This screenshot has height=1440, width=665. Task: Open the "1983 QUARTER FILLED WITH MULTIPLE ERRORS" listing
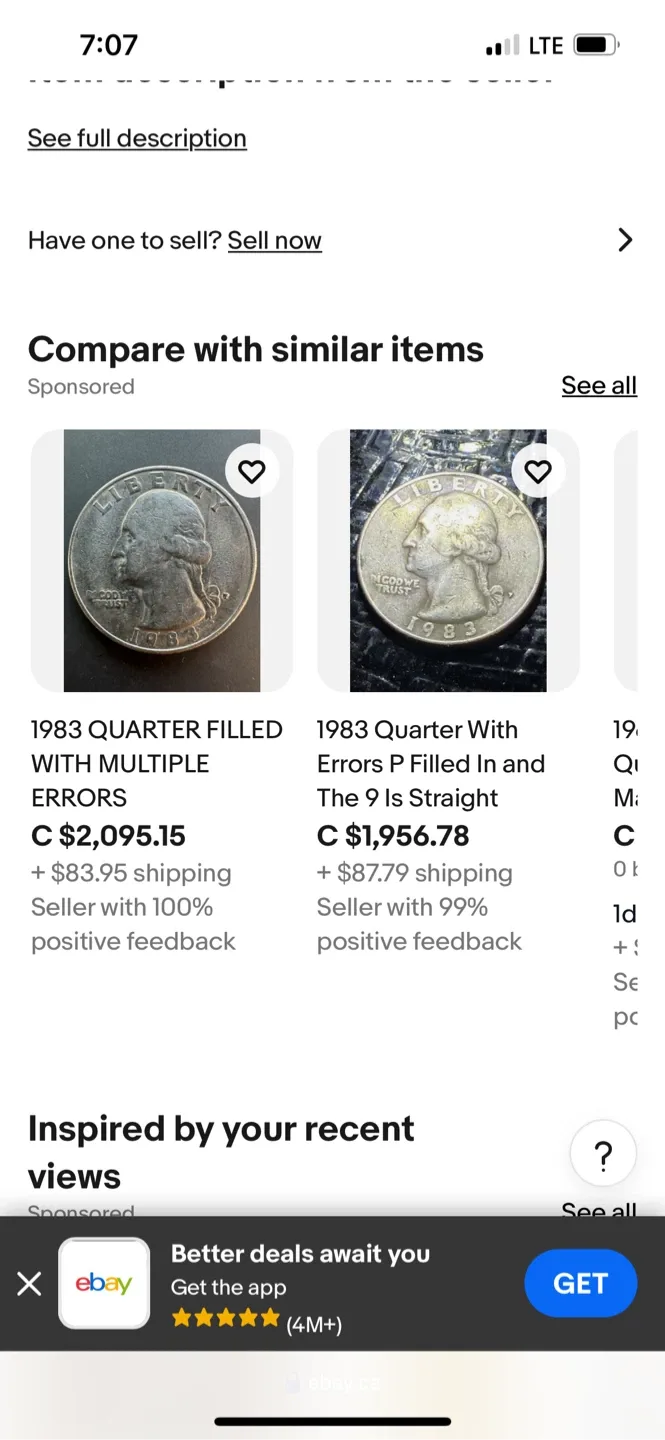coord(156,763)
